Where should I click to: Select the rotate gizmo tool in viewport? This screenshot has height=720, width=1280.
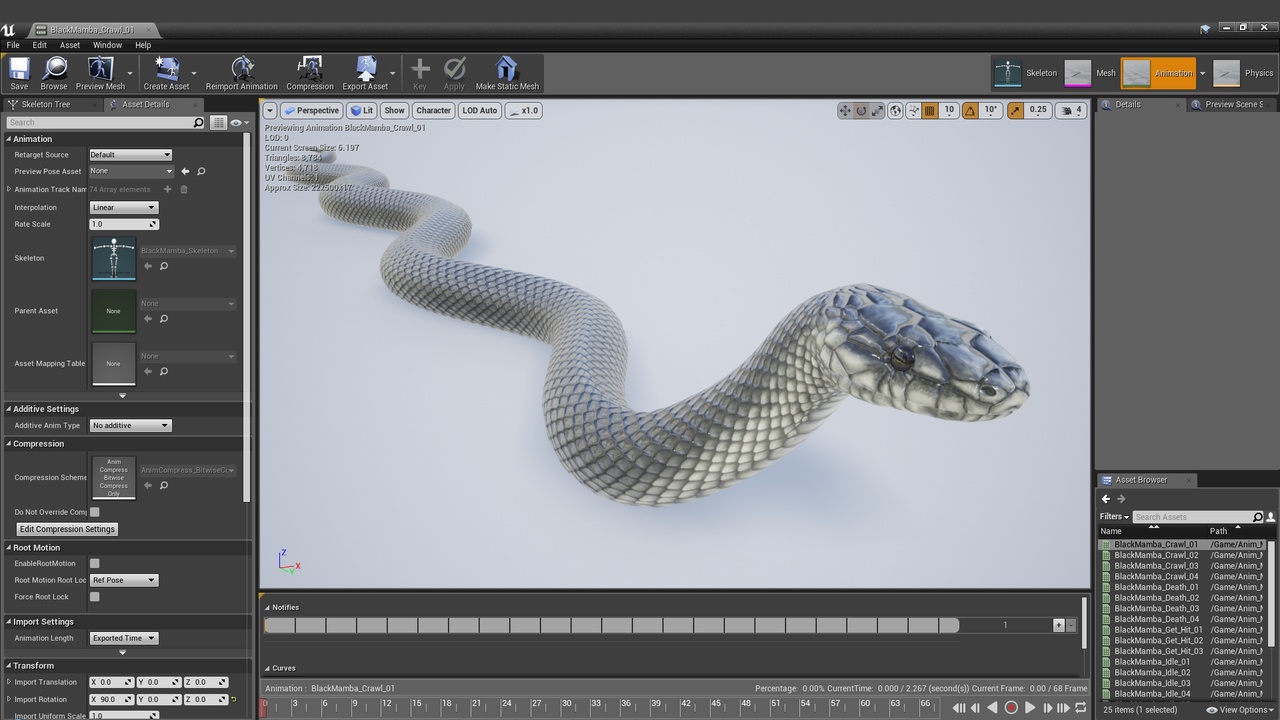[x=861, y=110]
